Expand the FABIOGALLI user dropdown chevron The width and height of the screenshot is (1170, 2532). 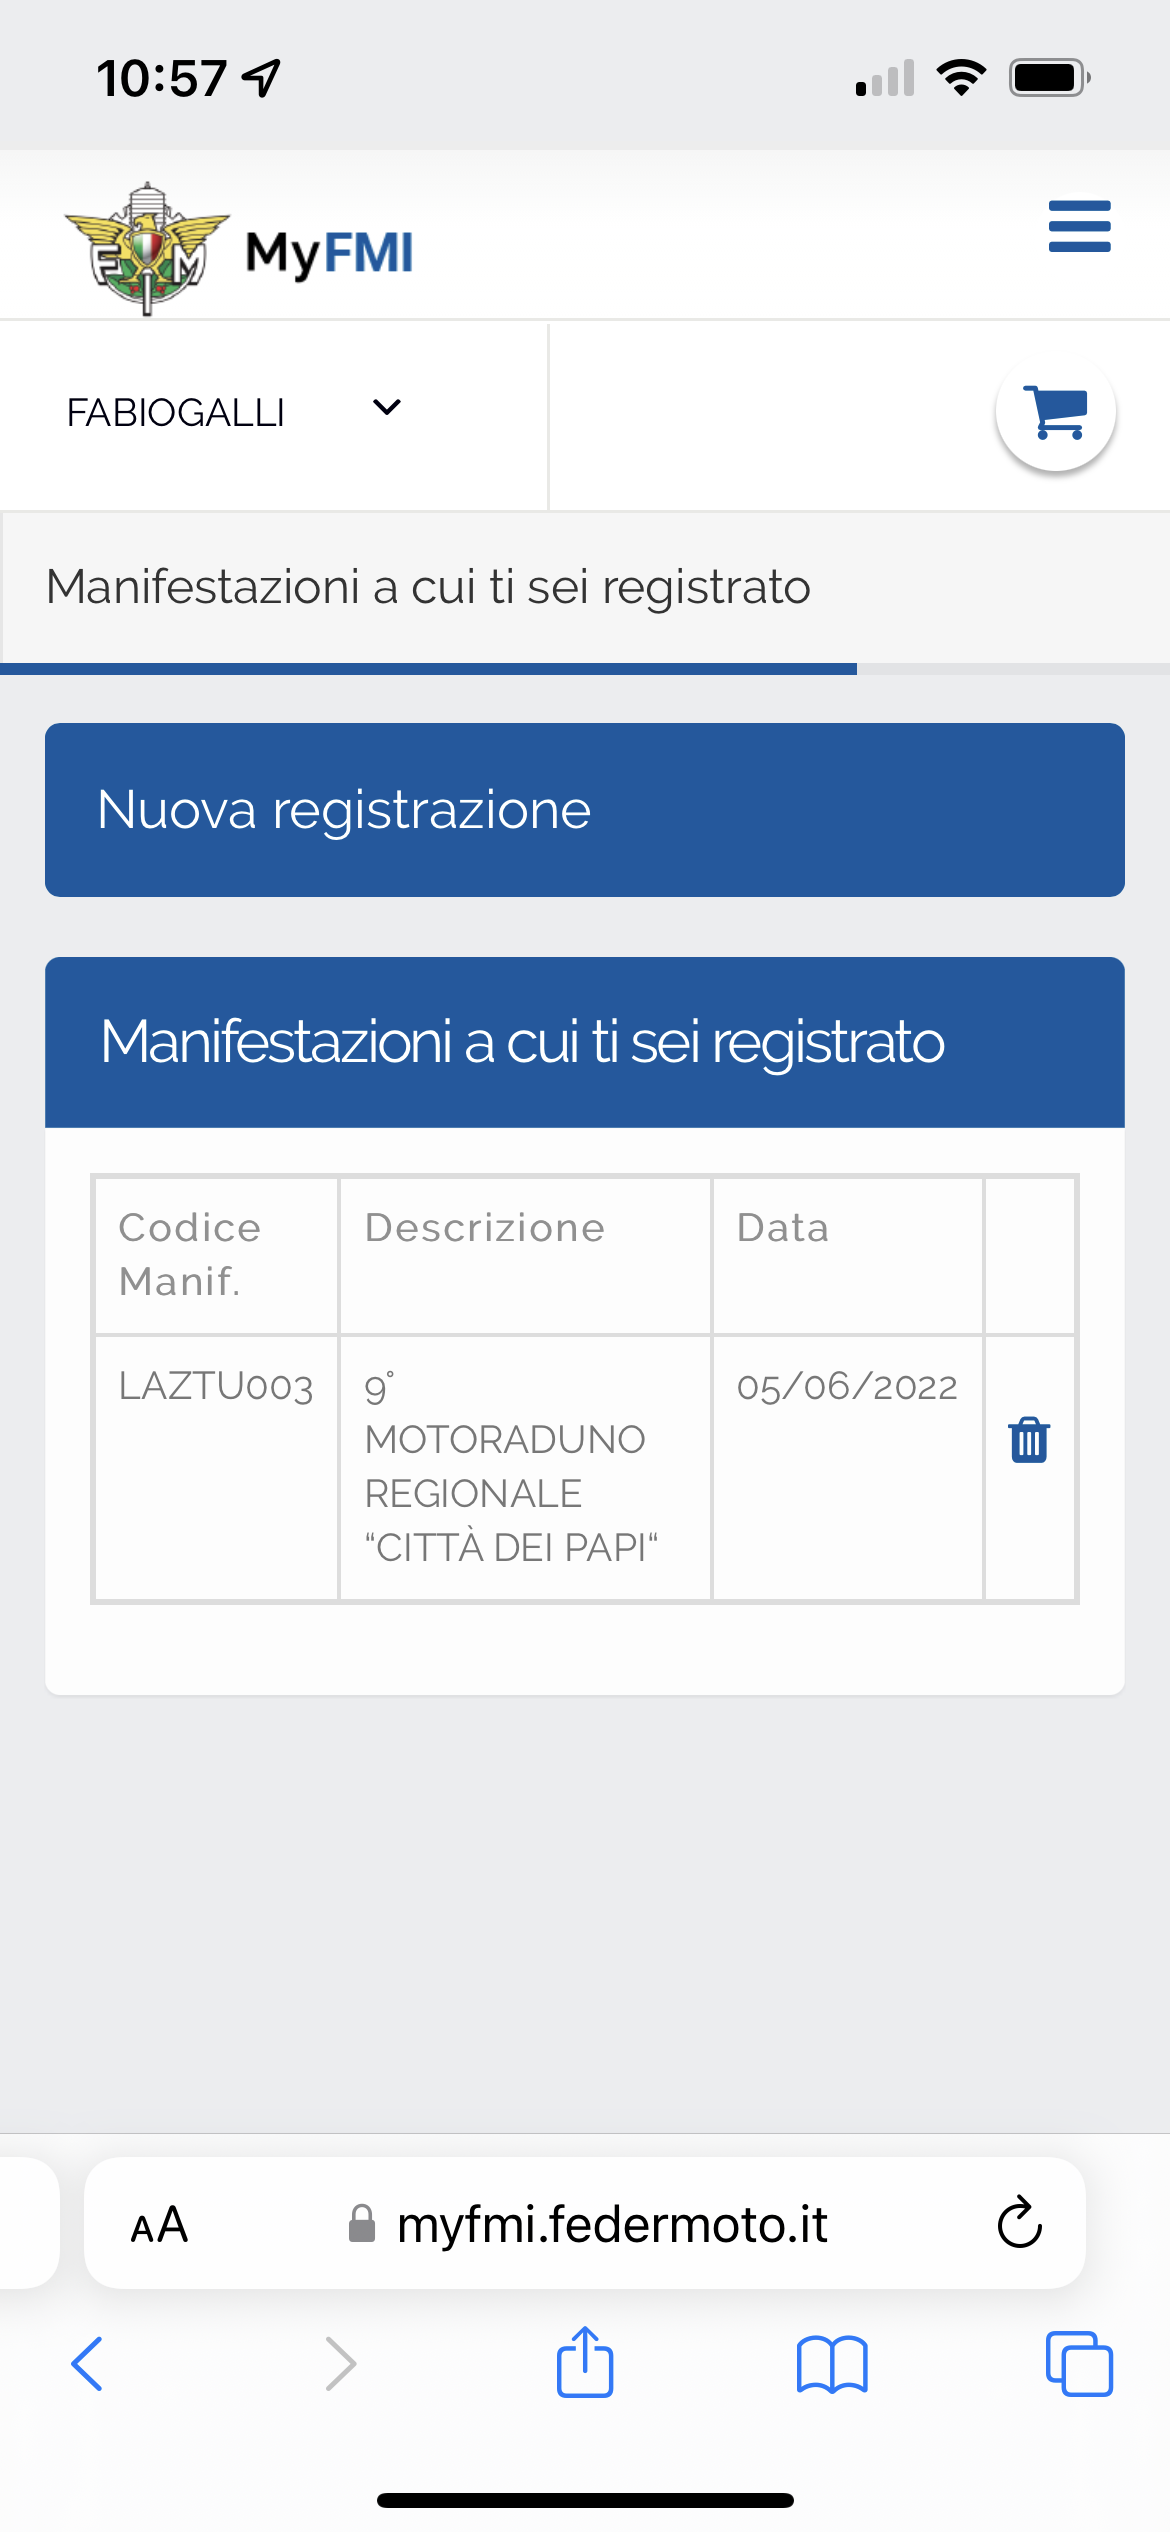pos(387,407)
